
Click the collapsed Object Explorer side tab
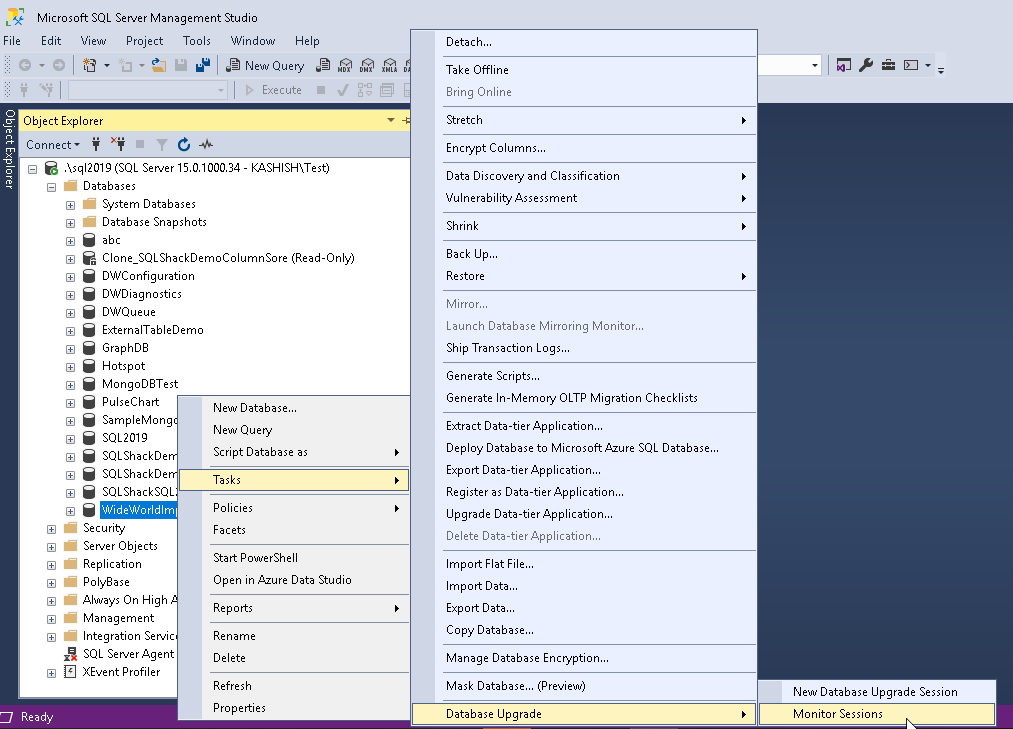coord(9,149)
